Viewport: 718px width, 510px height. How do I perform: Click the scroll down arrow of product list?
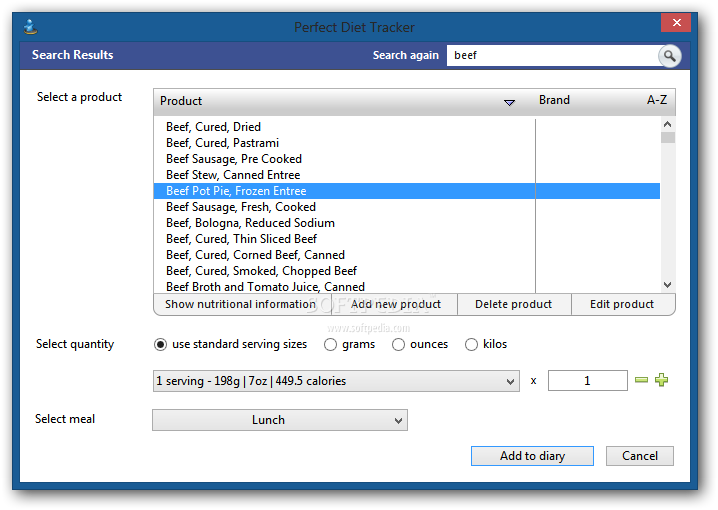668,285
